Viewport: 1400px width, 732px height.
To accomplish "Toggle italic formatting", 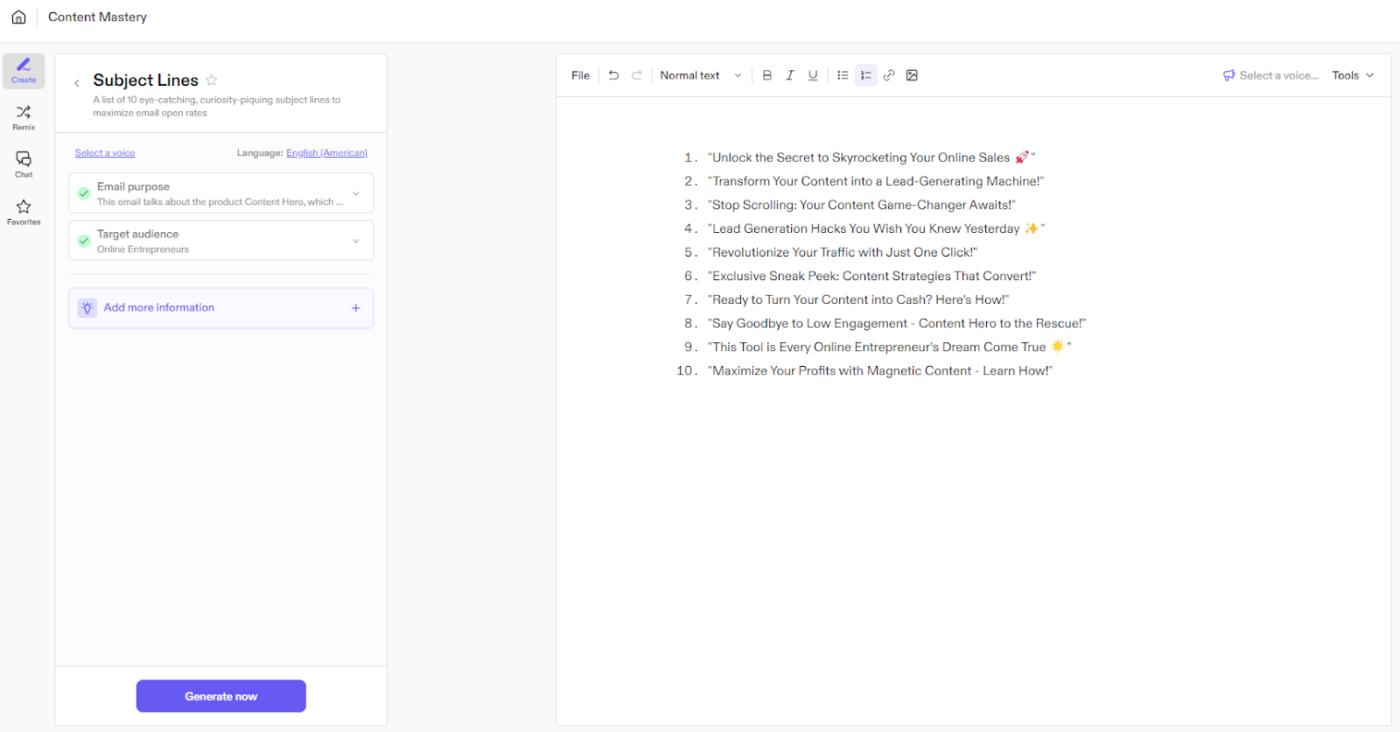I will (x=790, y=75).
